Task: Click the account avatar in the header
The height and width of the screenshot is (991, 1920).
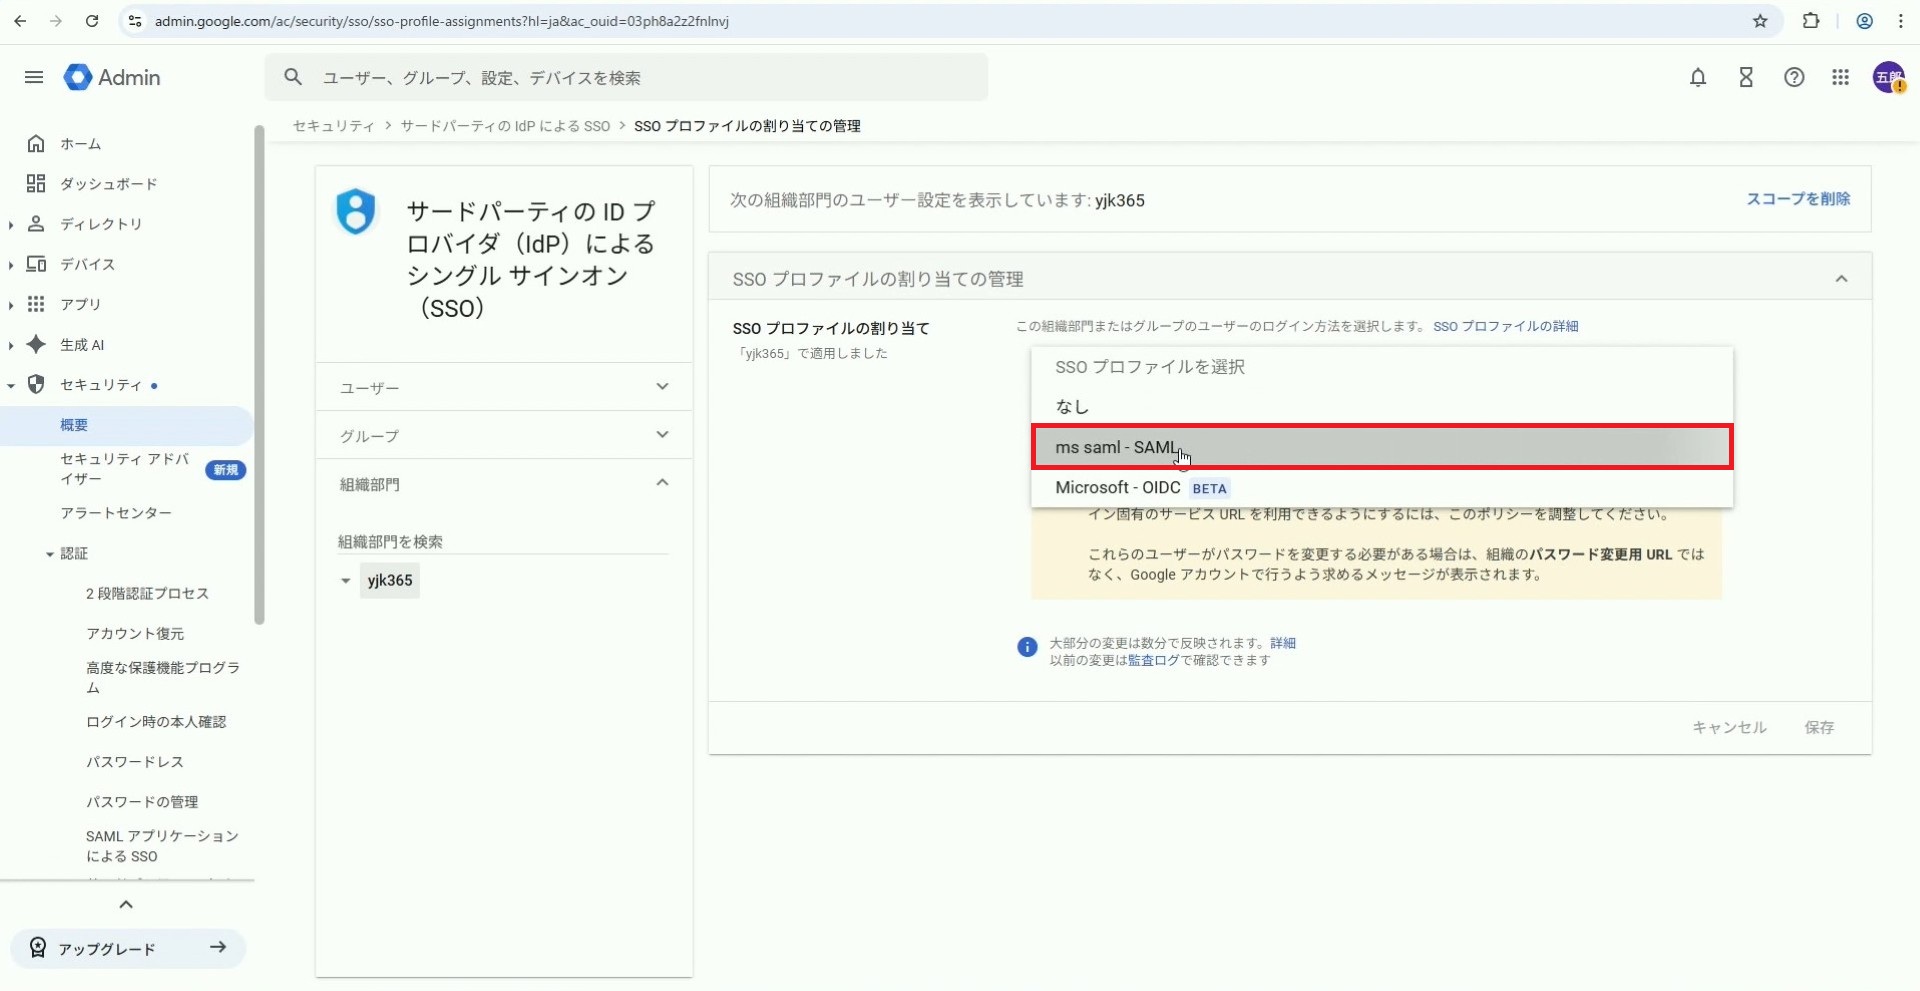Action: pos(1888,77)
